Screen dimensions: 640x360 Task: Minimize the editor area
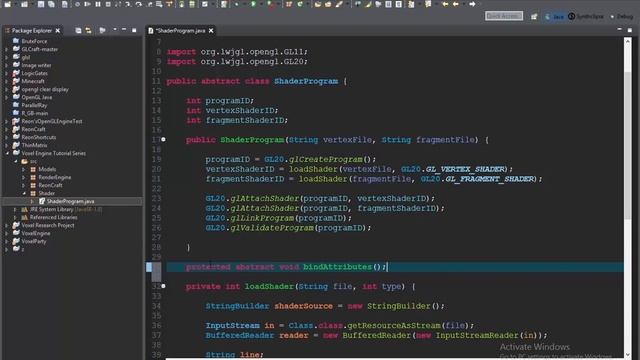(x=620, y=30)
